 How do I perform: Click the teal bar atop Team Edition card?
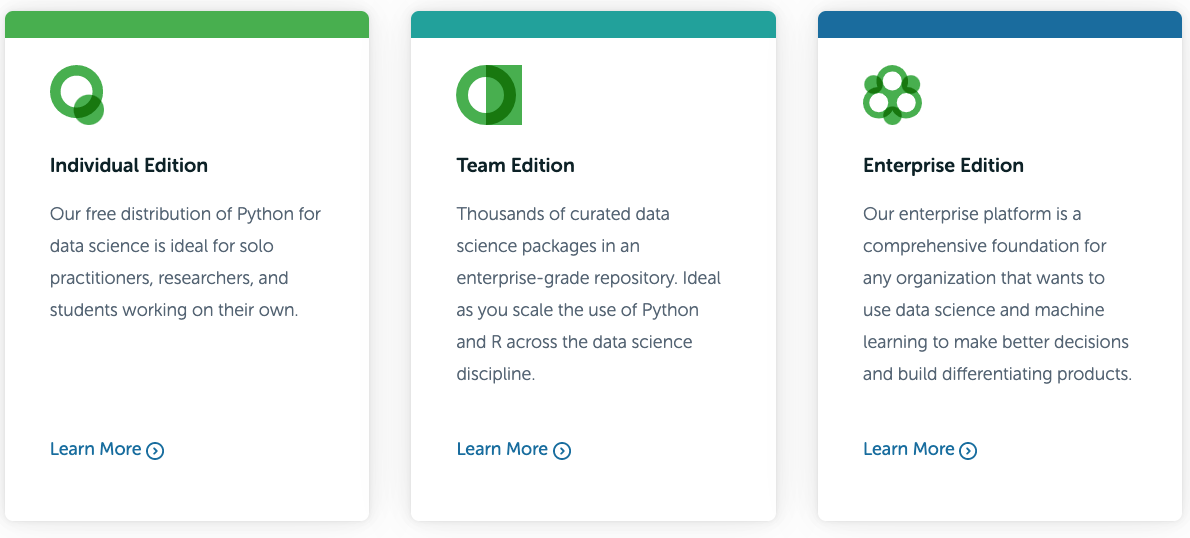[593, 24]
